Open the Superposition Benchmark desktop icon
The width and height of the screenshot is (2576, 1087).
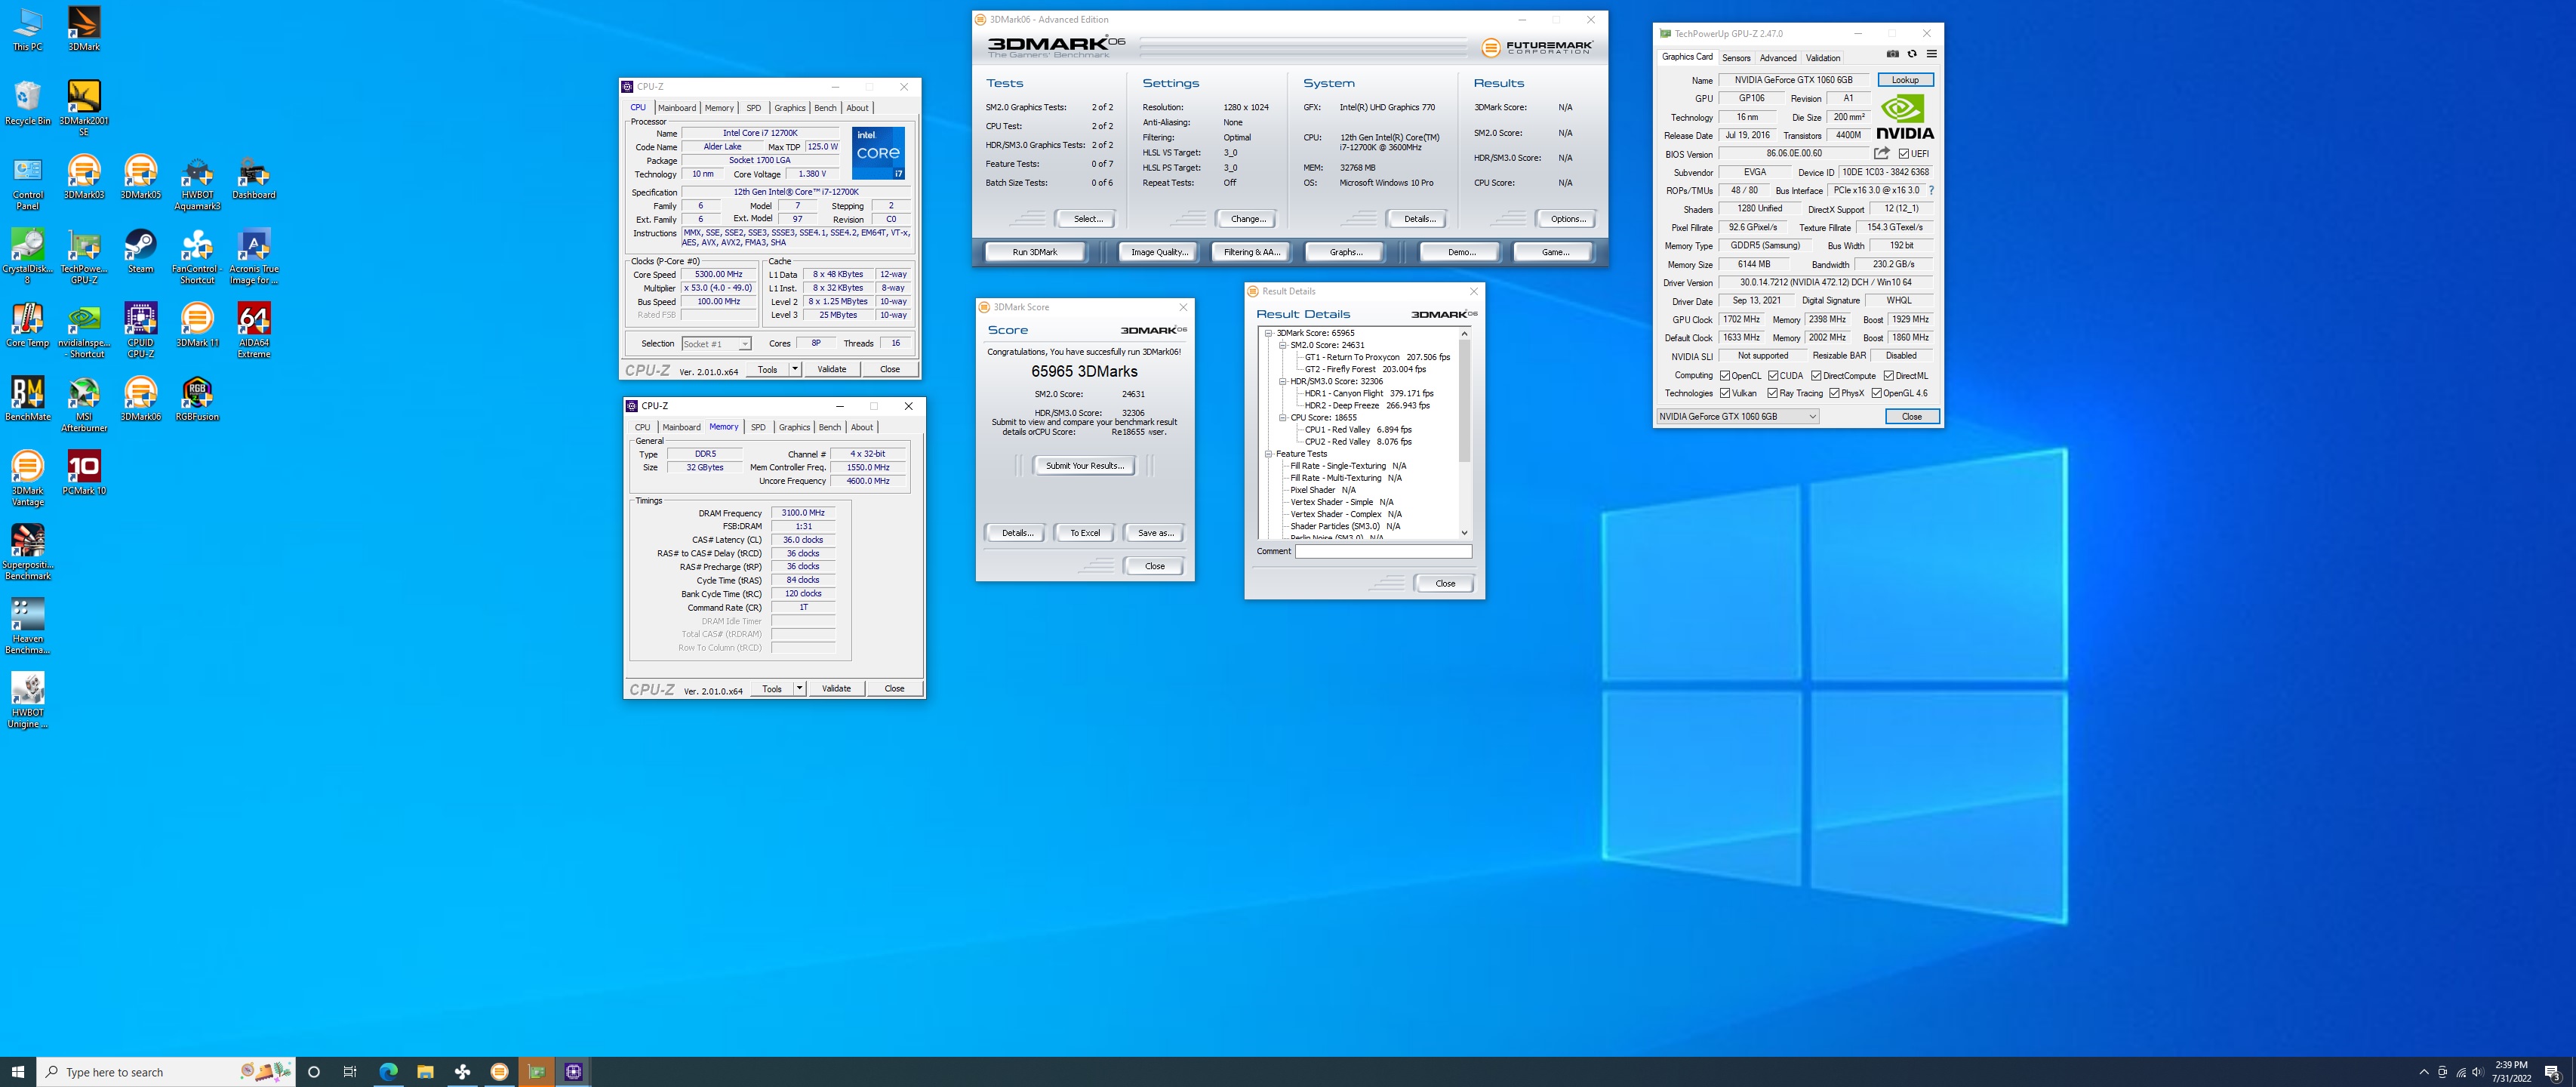click(x=28, y=553)
